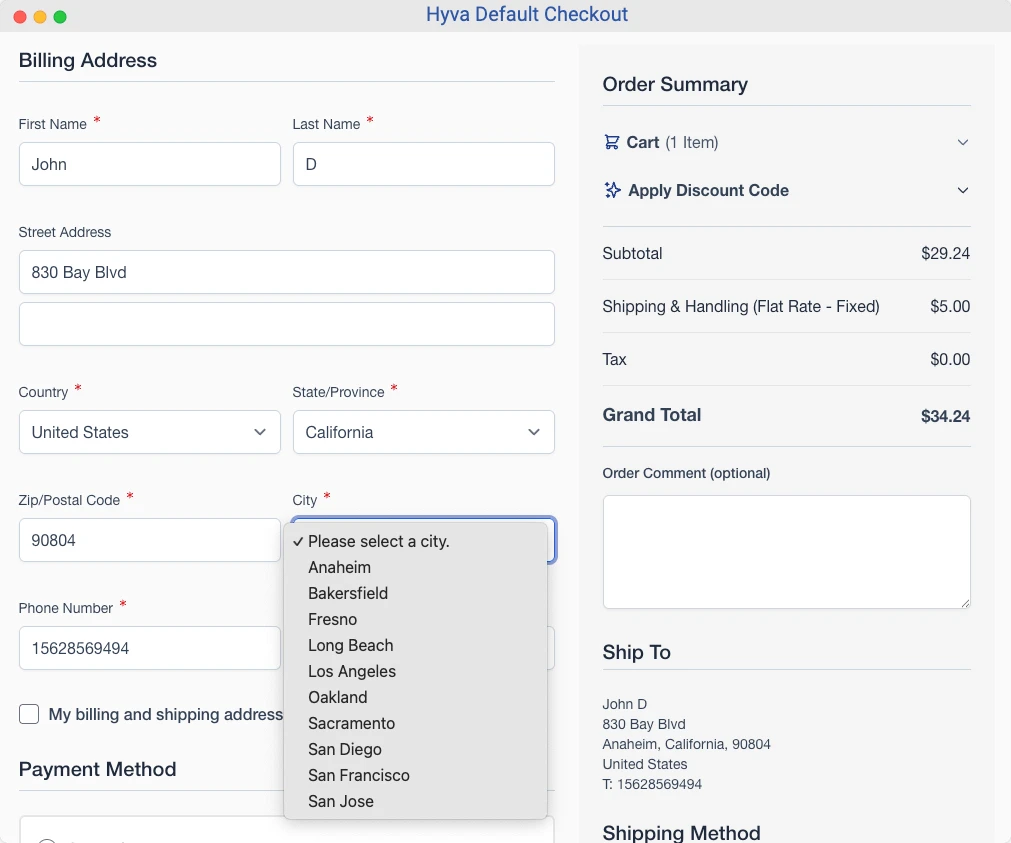The width and height of the screenshot is (1011, 843).
Task: Open the Country dropdown showing United States
Action: coord(149,432)
